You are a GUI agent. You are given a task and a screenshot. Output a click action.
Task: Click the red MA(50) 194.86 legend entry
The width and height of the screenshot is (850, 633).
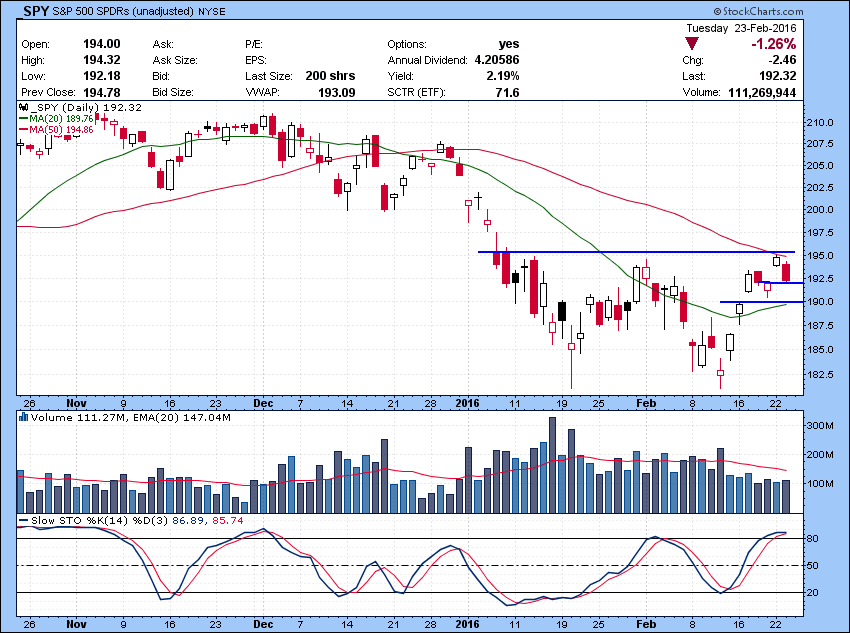click(56, 130)
